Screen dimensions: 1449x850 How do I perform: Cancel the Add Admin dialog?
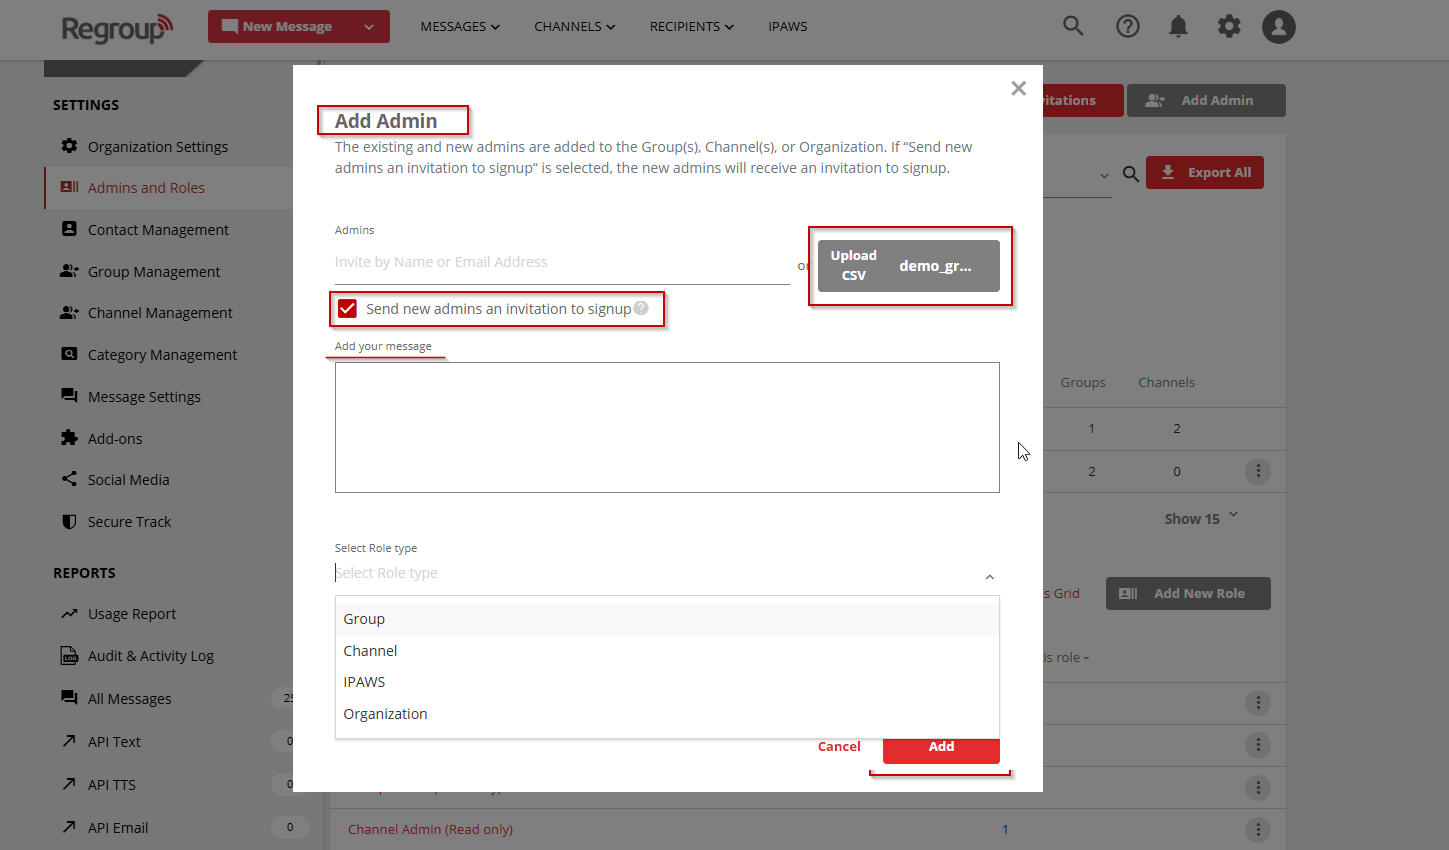coord(839,746)
